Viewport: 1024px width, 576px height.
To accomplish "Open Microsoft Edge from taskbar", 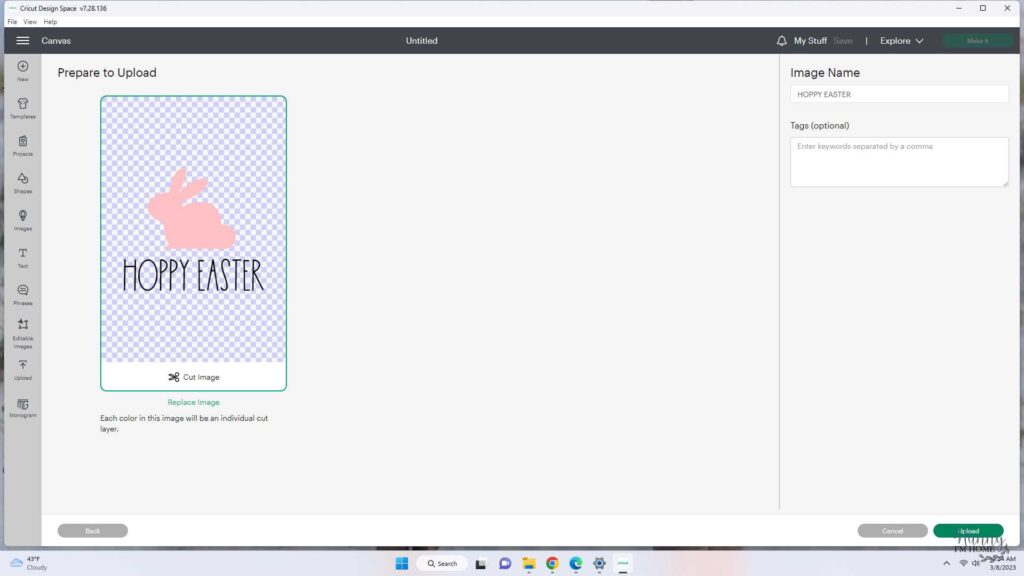I will pyautogui.click(x=575, y=563).
